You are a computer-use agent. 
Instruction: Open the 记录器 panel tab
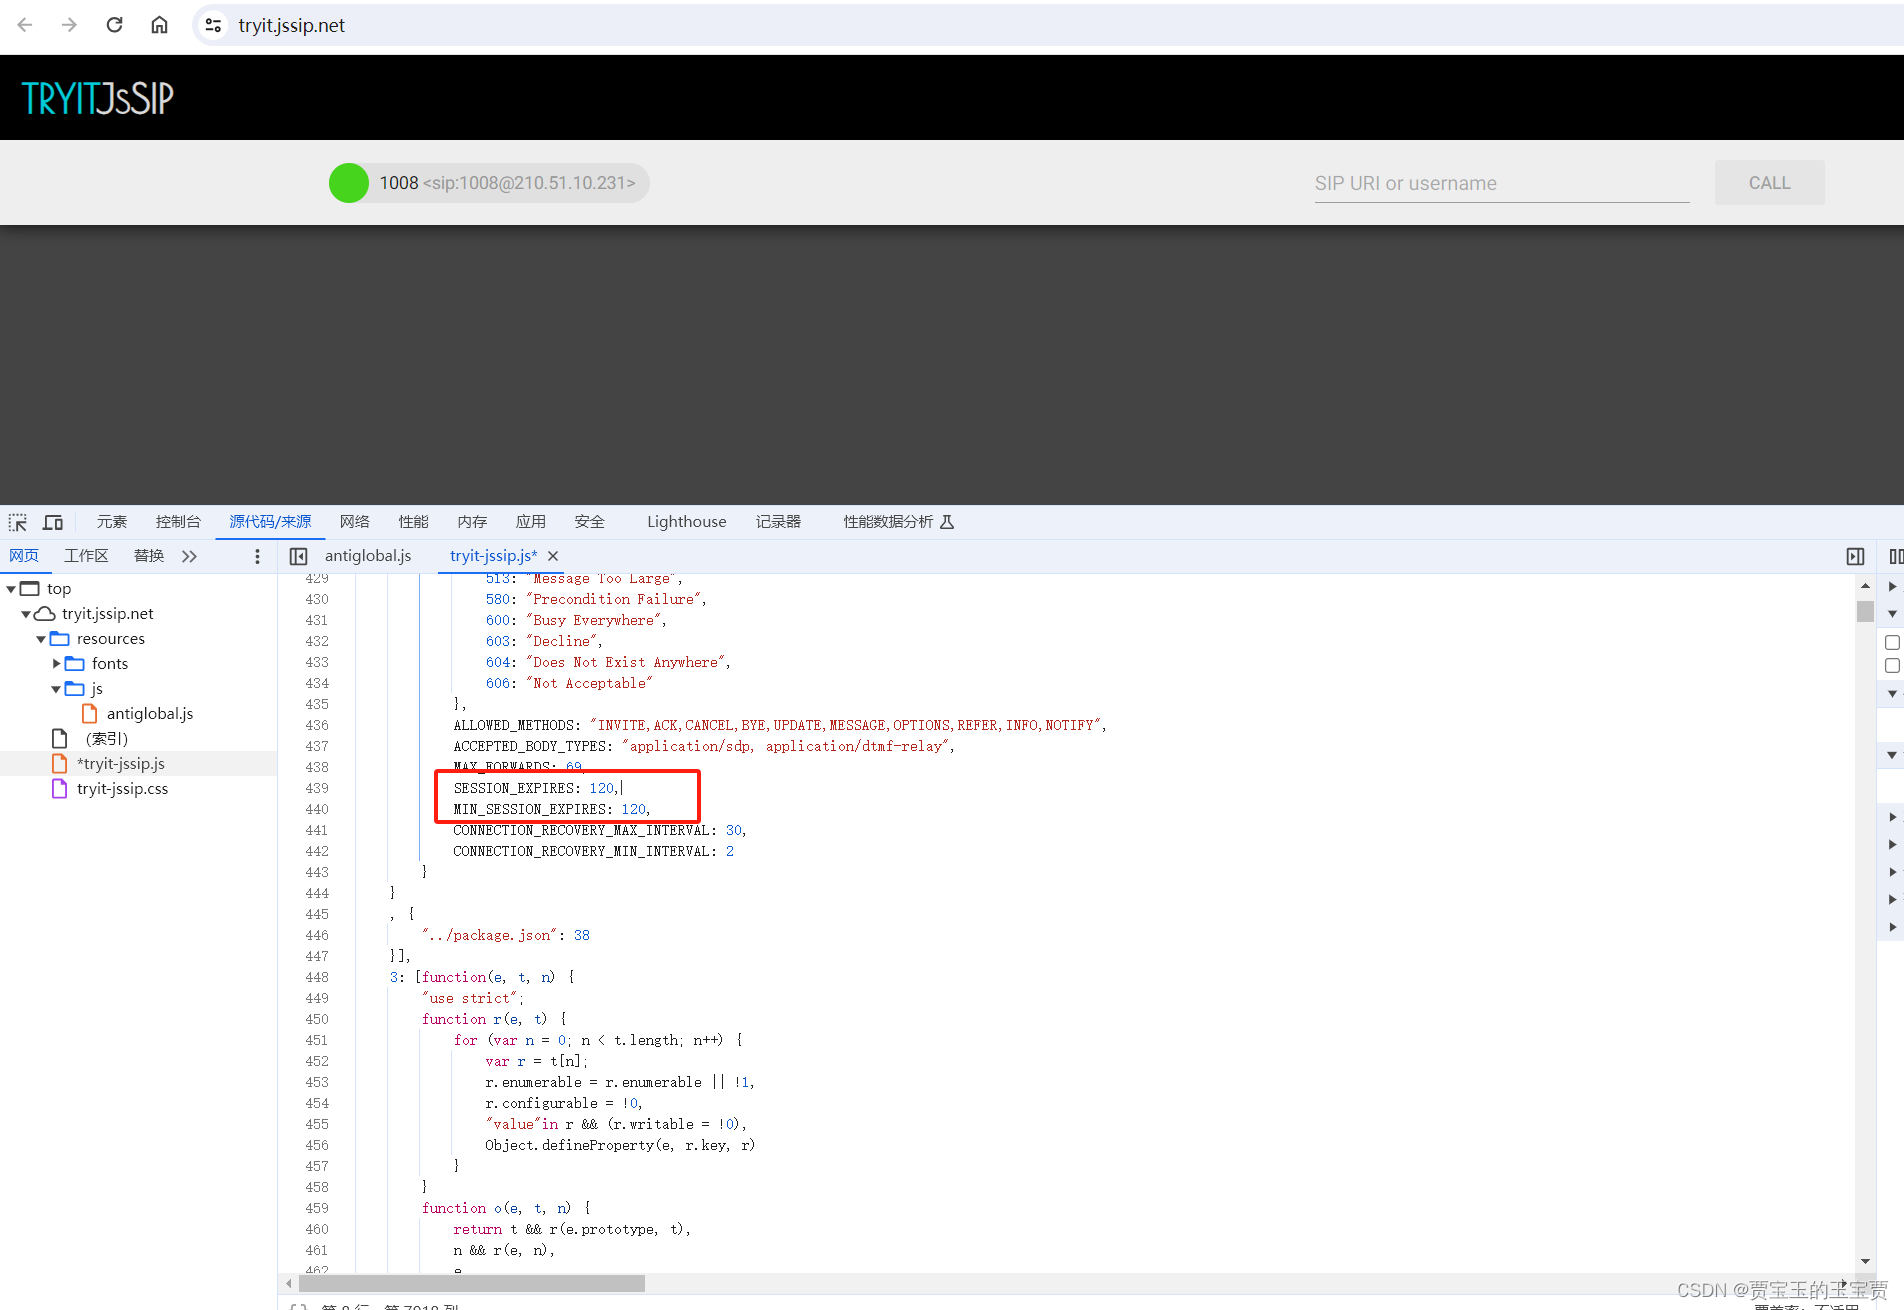click(778, 522)
